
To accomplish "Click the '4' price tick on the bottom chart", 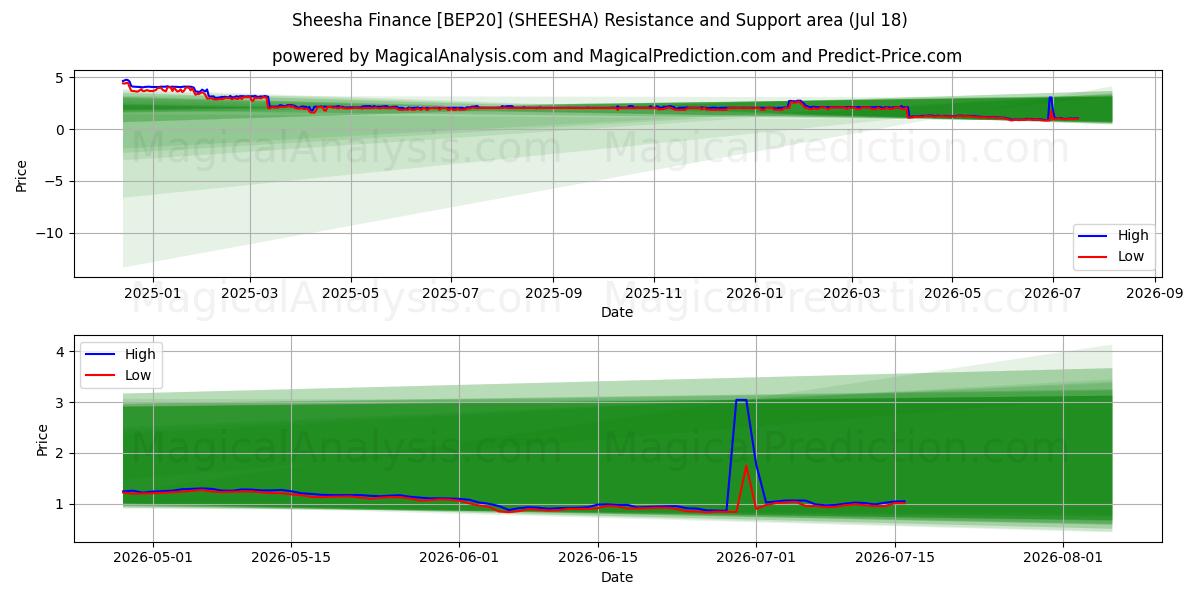I will [61, 352].
